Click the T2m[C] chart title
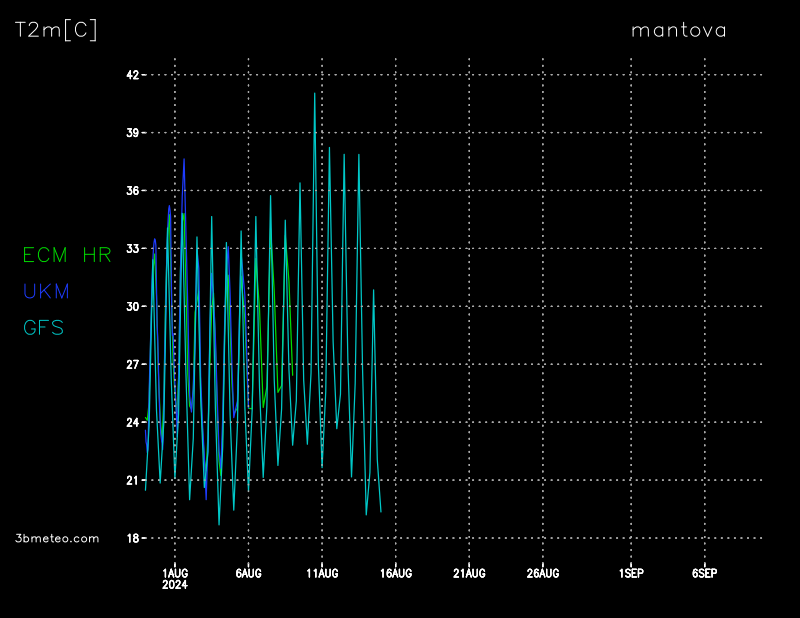 [x=56, y=30]
